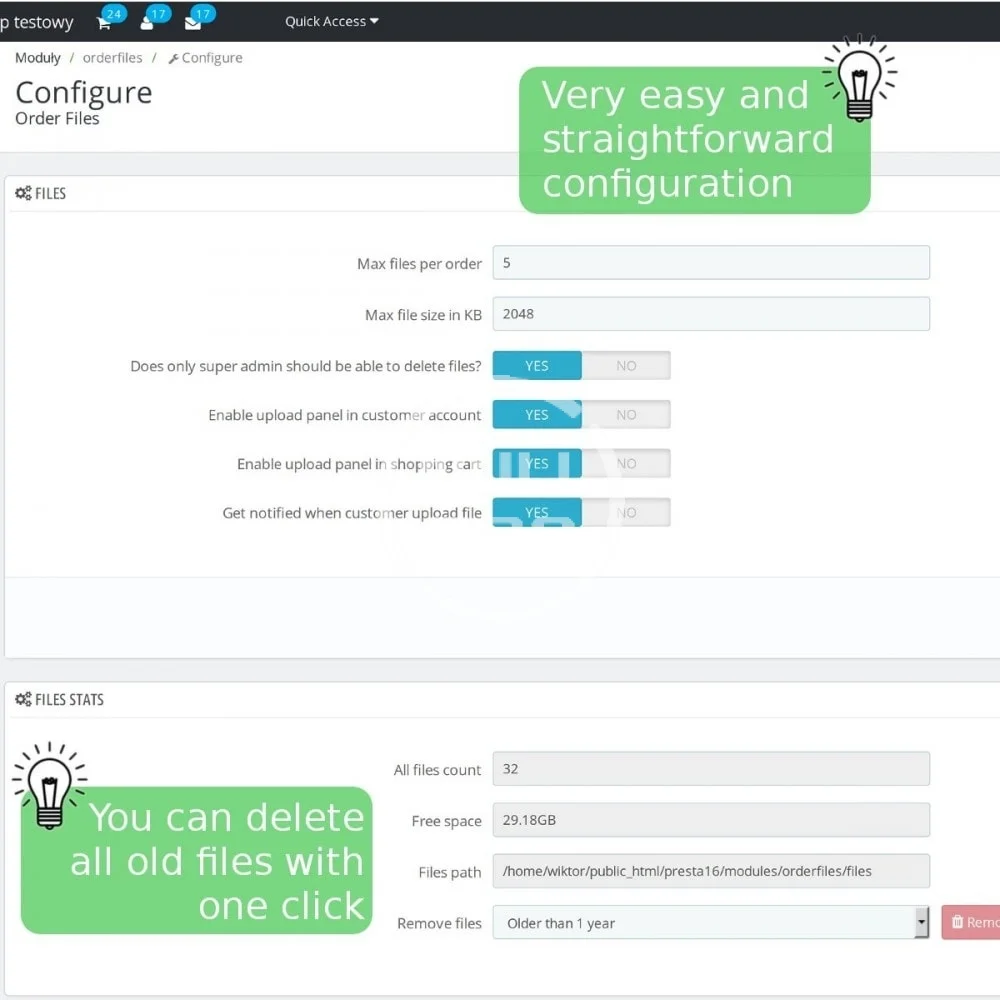Open the Quick Access dropdown menu
Image resolution: width=1000 pixels, height=1000 pixels.
[x=331, y=21]
